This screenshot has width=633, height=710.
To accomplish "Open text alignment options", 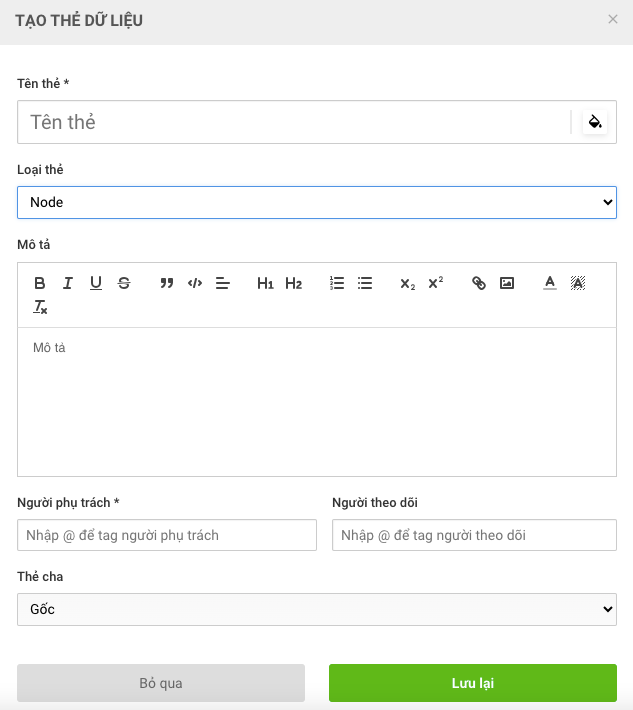I will click(x=223, y=283).
